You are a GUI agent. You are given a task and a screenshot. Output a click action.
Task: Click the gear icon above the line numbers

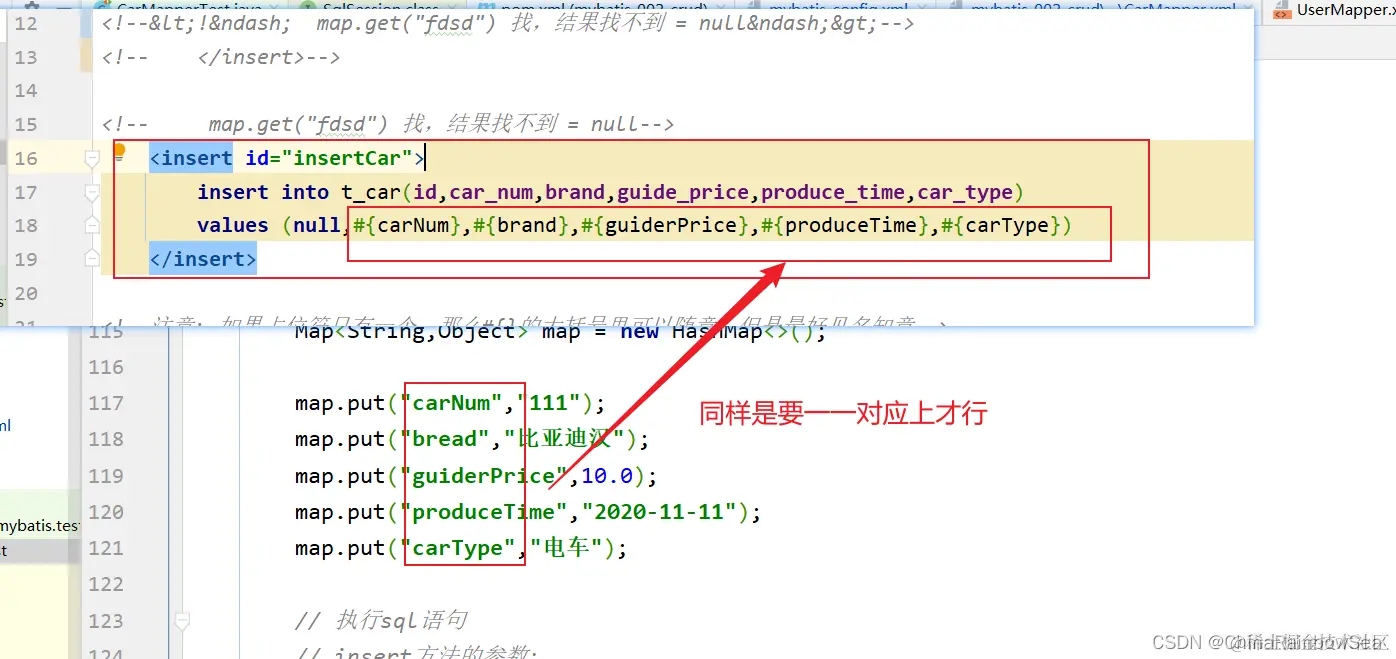coord(32,5)
